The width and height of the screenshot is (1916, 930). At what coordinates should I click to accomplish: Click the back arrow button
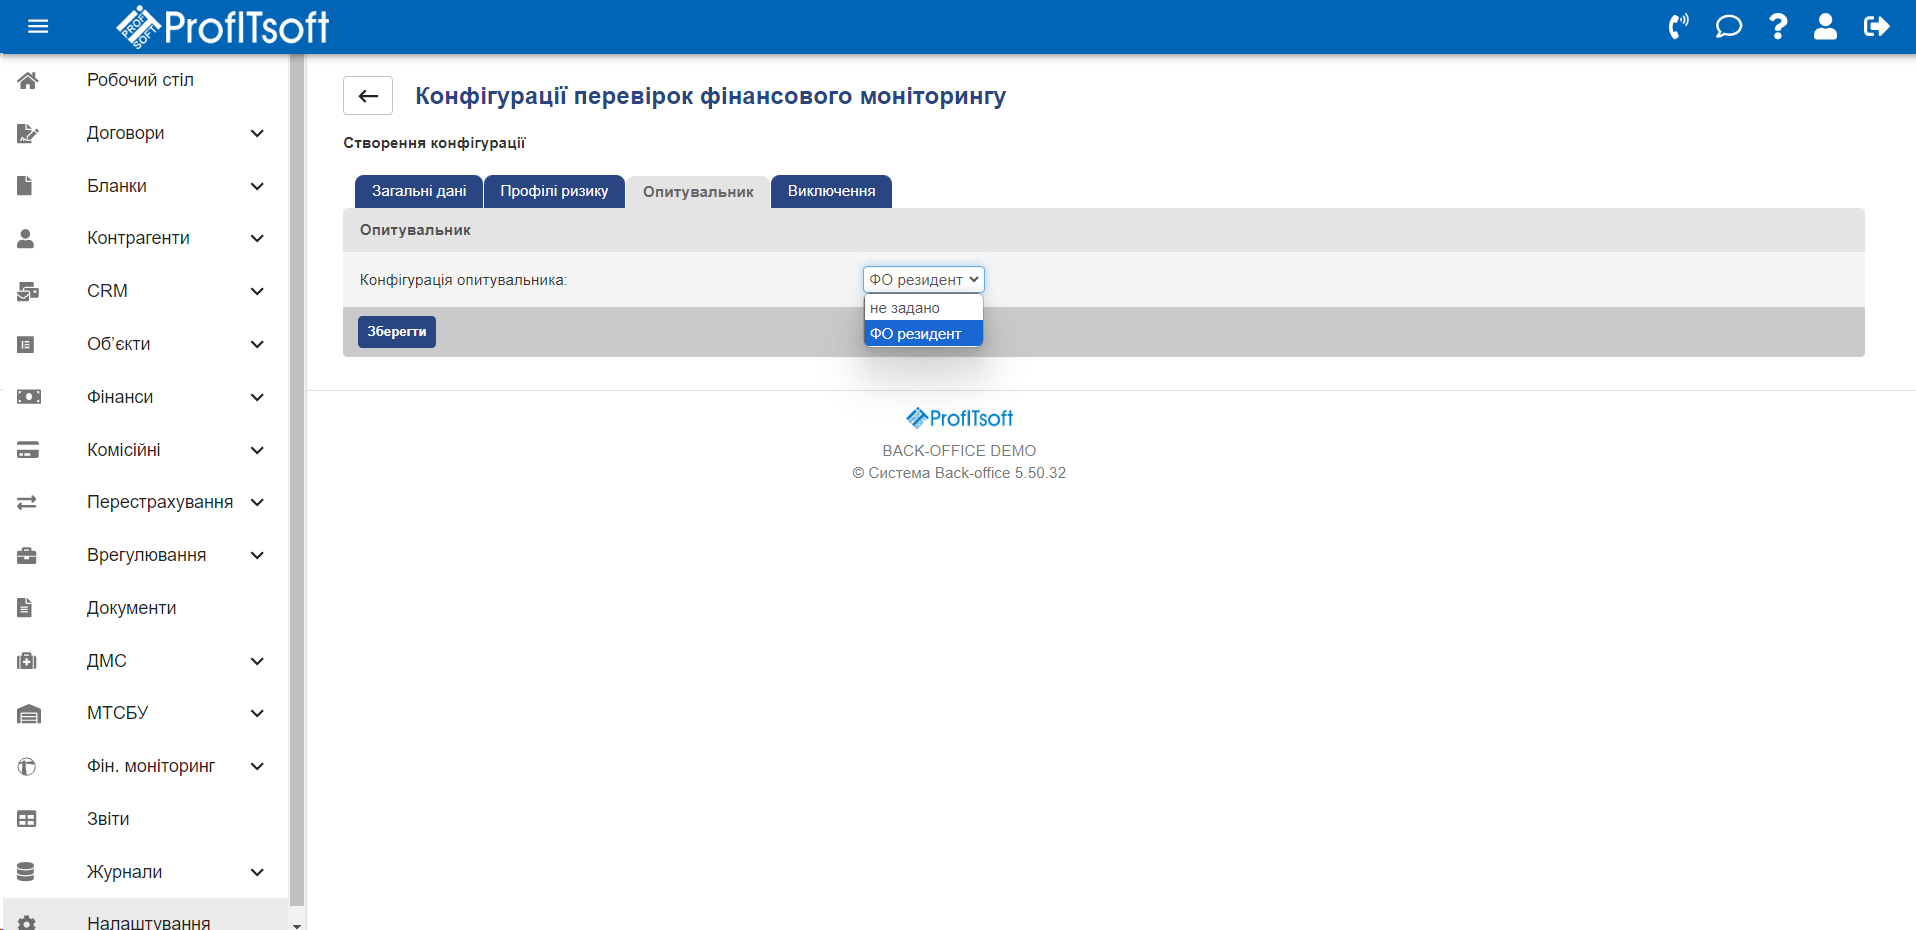368,96
